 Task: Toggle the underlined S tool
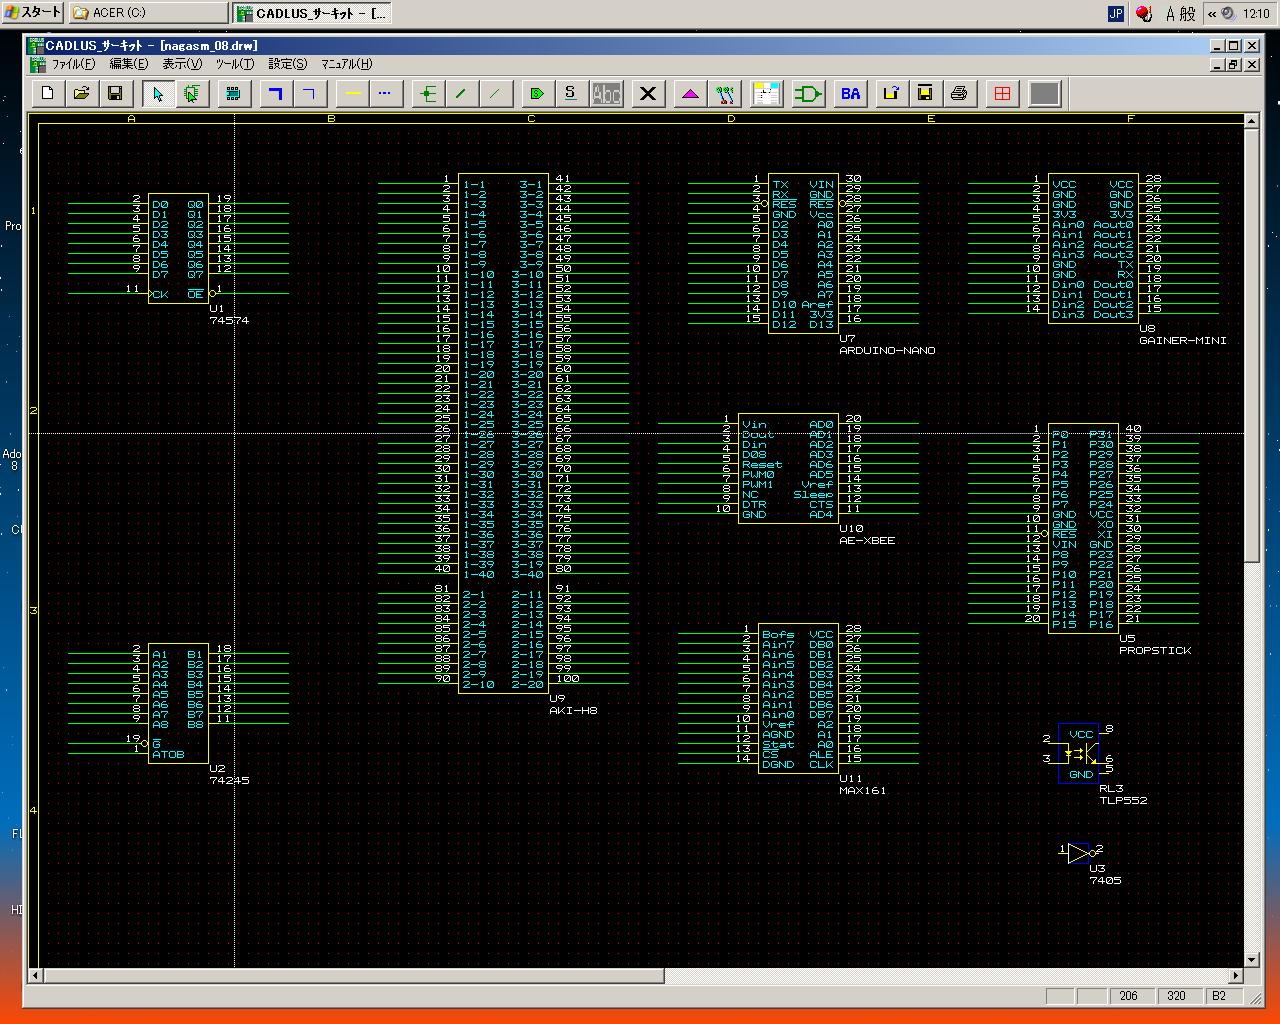click(570, 94)
